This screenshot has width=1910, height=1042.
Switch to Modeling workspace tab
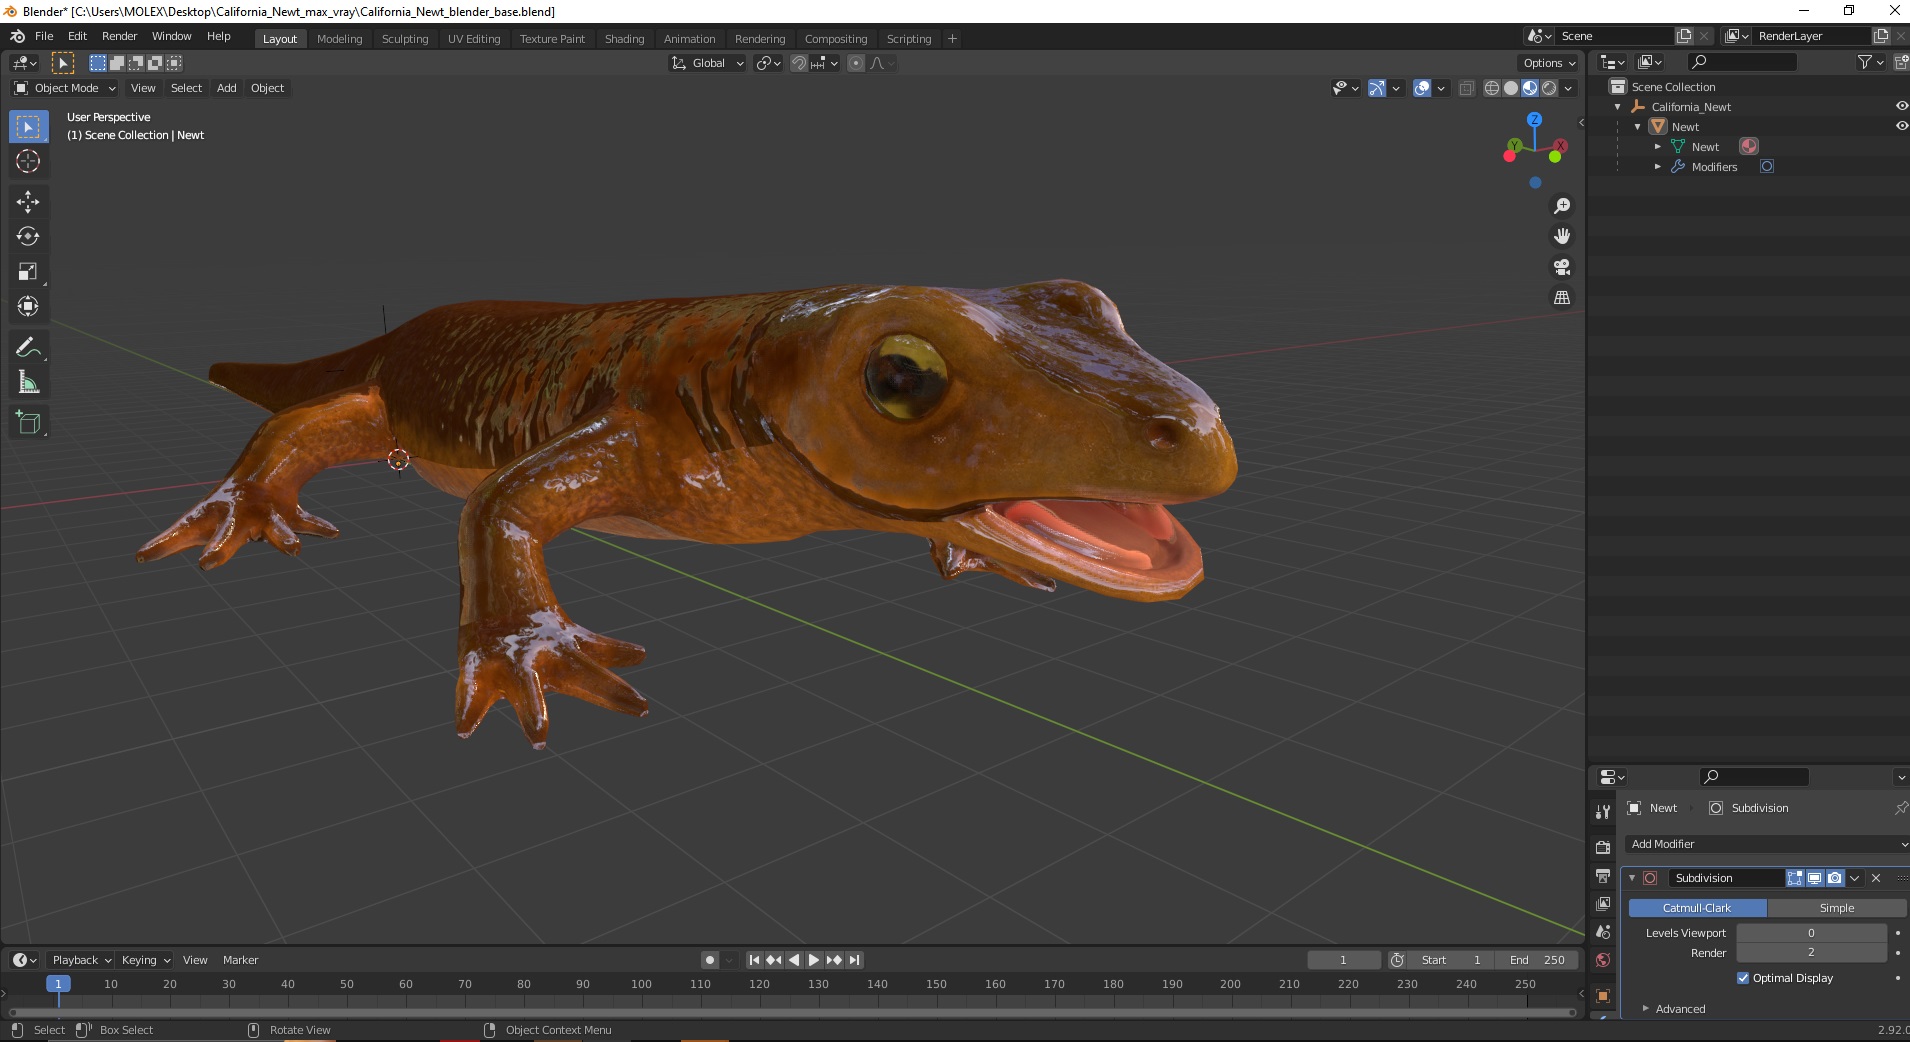(339, 39)
